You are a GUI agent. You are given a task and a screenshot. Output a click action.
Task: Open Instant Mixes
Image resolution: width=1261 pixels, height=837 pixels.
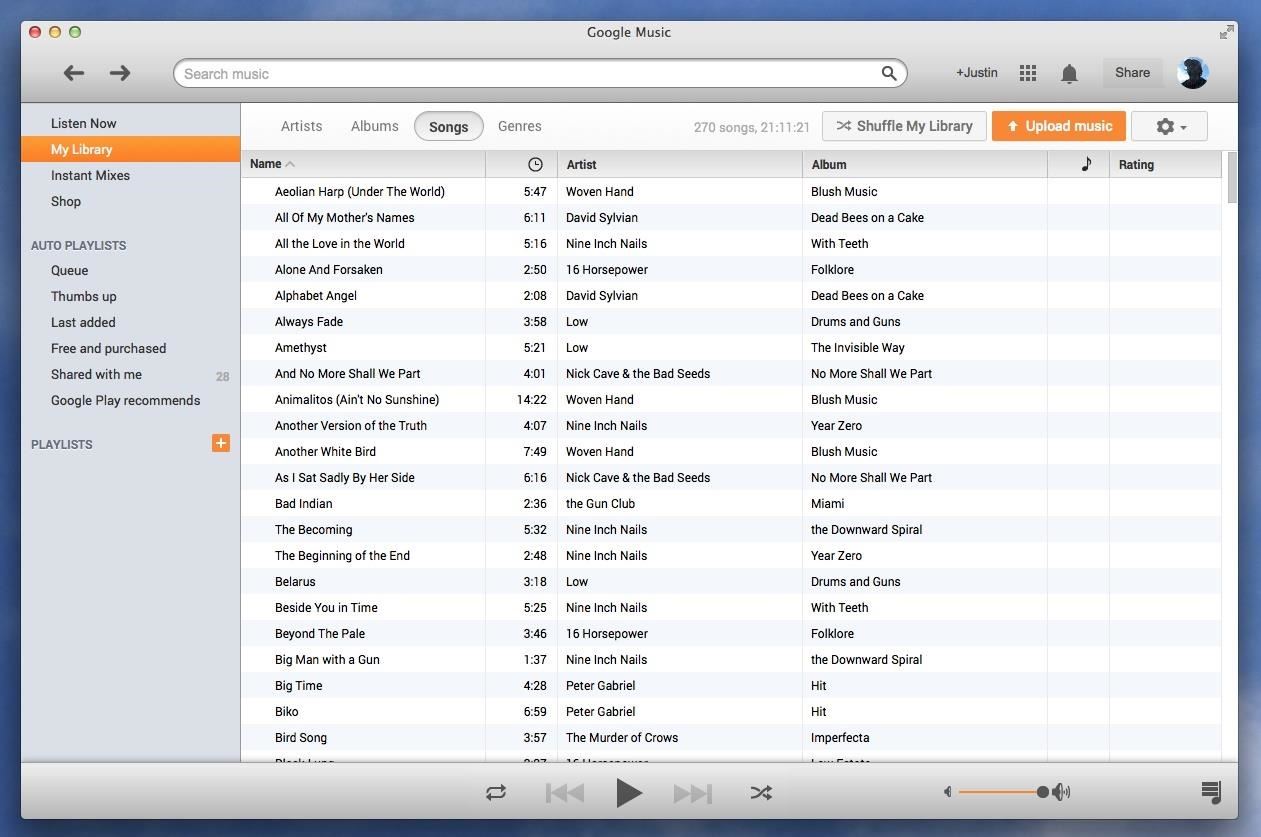coord(90,175)
